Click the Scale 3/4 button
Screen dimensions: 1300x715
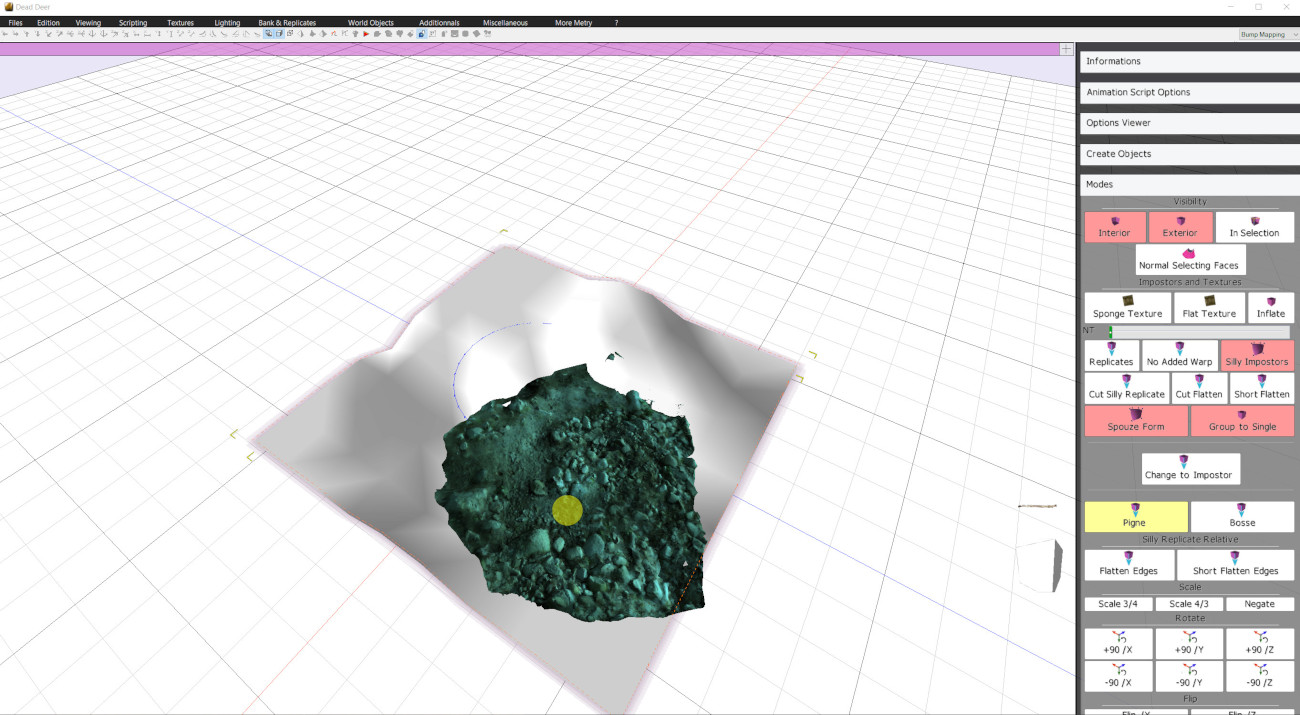pyautogui.click(x=1118, y=604)
